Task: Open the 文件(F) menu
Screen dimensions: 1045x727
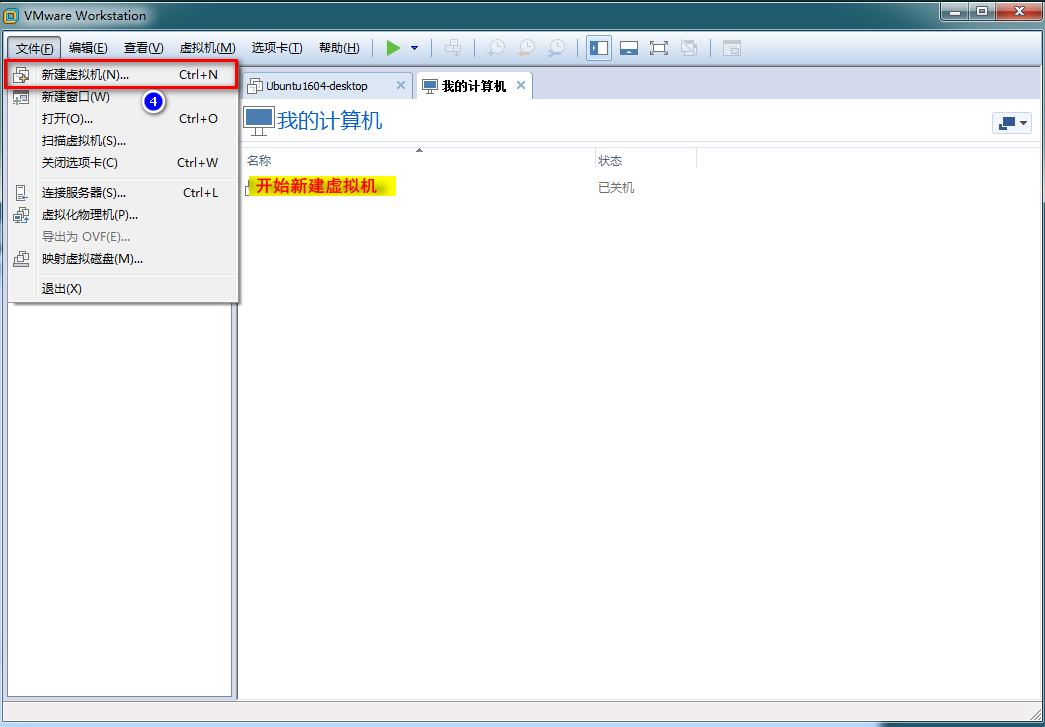Action: pos(35,48)
